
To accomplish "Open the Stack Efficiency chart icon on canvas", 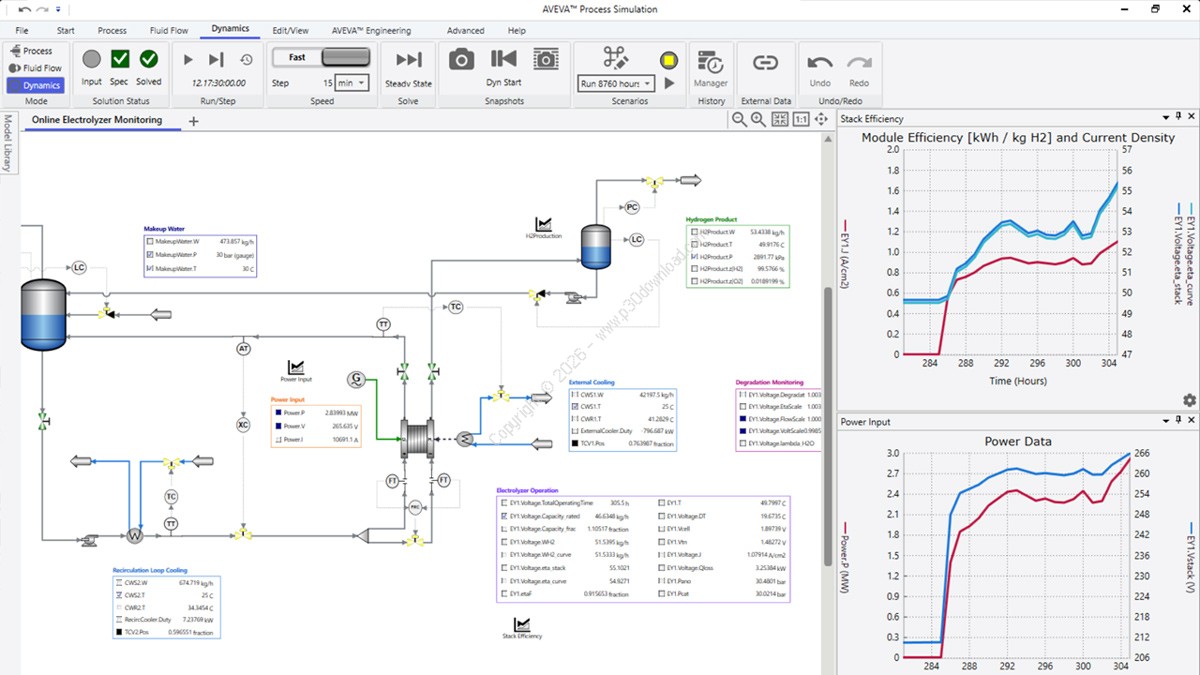I will point(522,624).
